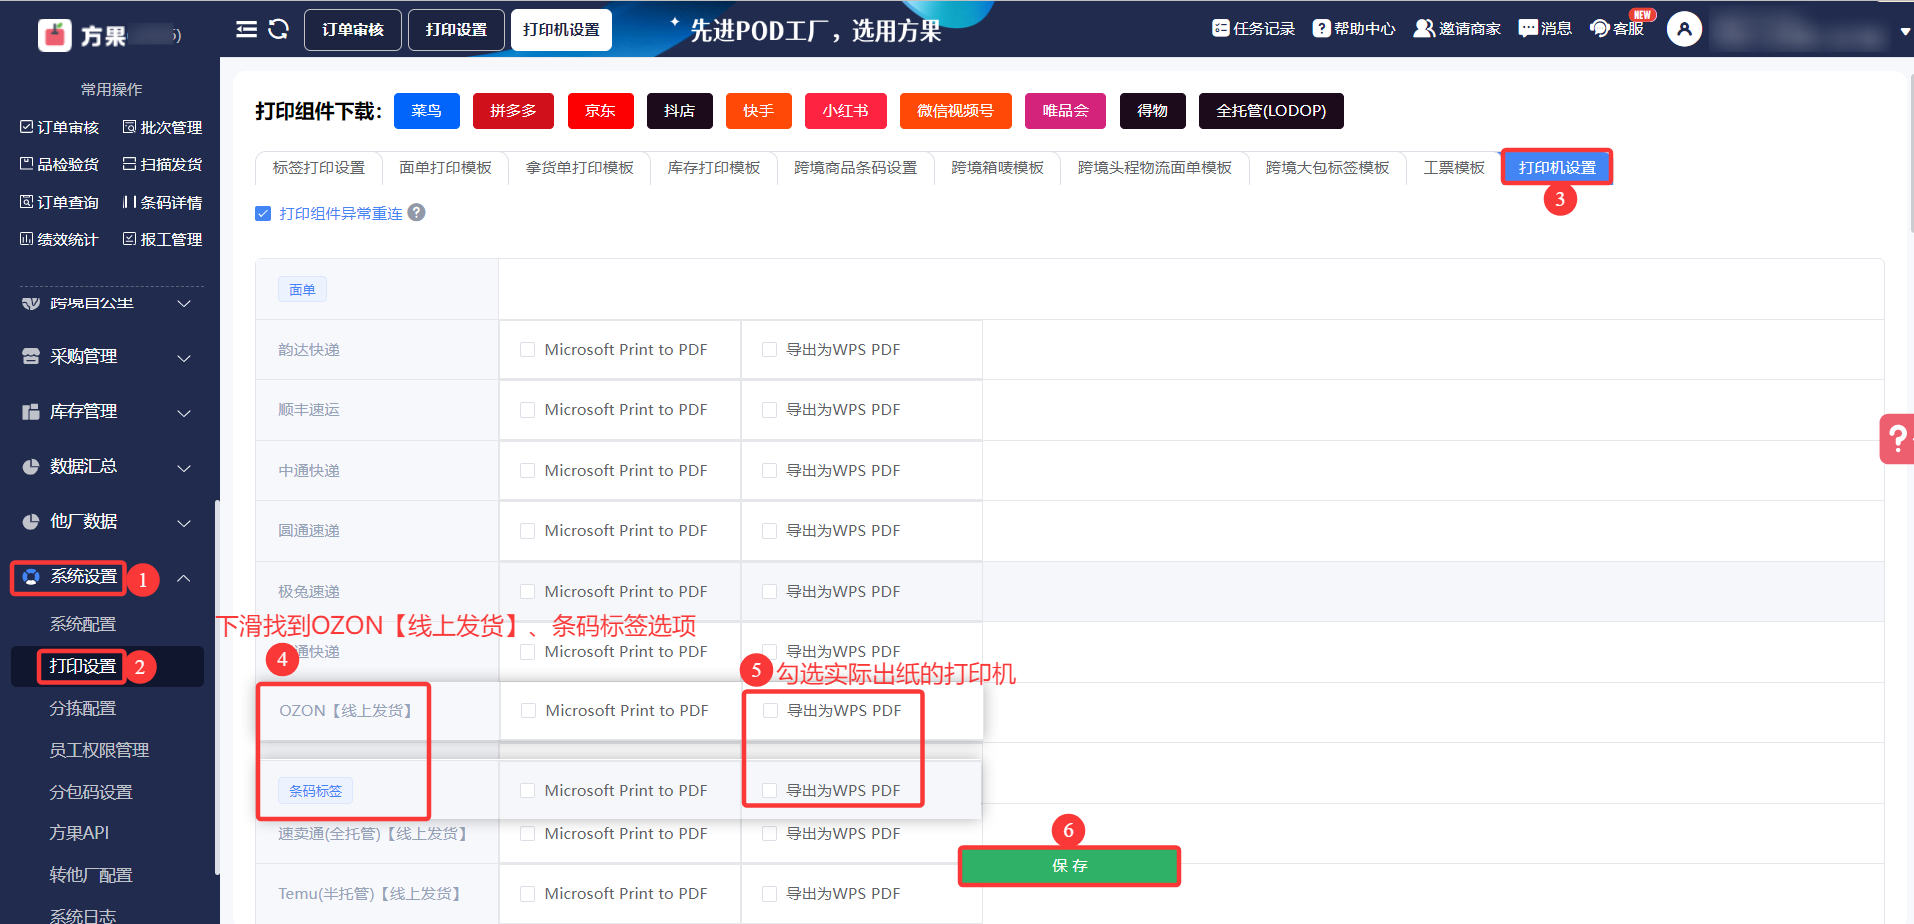Check Microsoft Print to PDF for 极兔速递
The height and width of the screenshot is (924, 1914).
527,592
